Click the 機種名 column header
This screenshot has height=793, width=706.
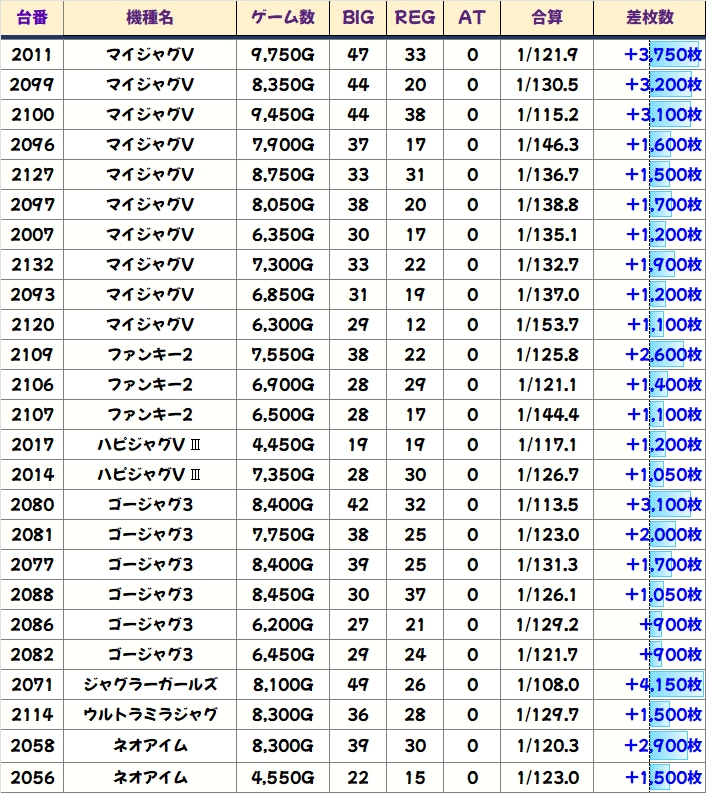149,18
